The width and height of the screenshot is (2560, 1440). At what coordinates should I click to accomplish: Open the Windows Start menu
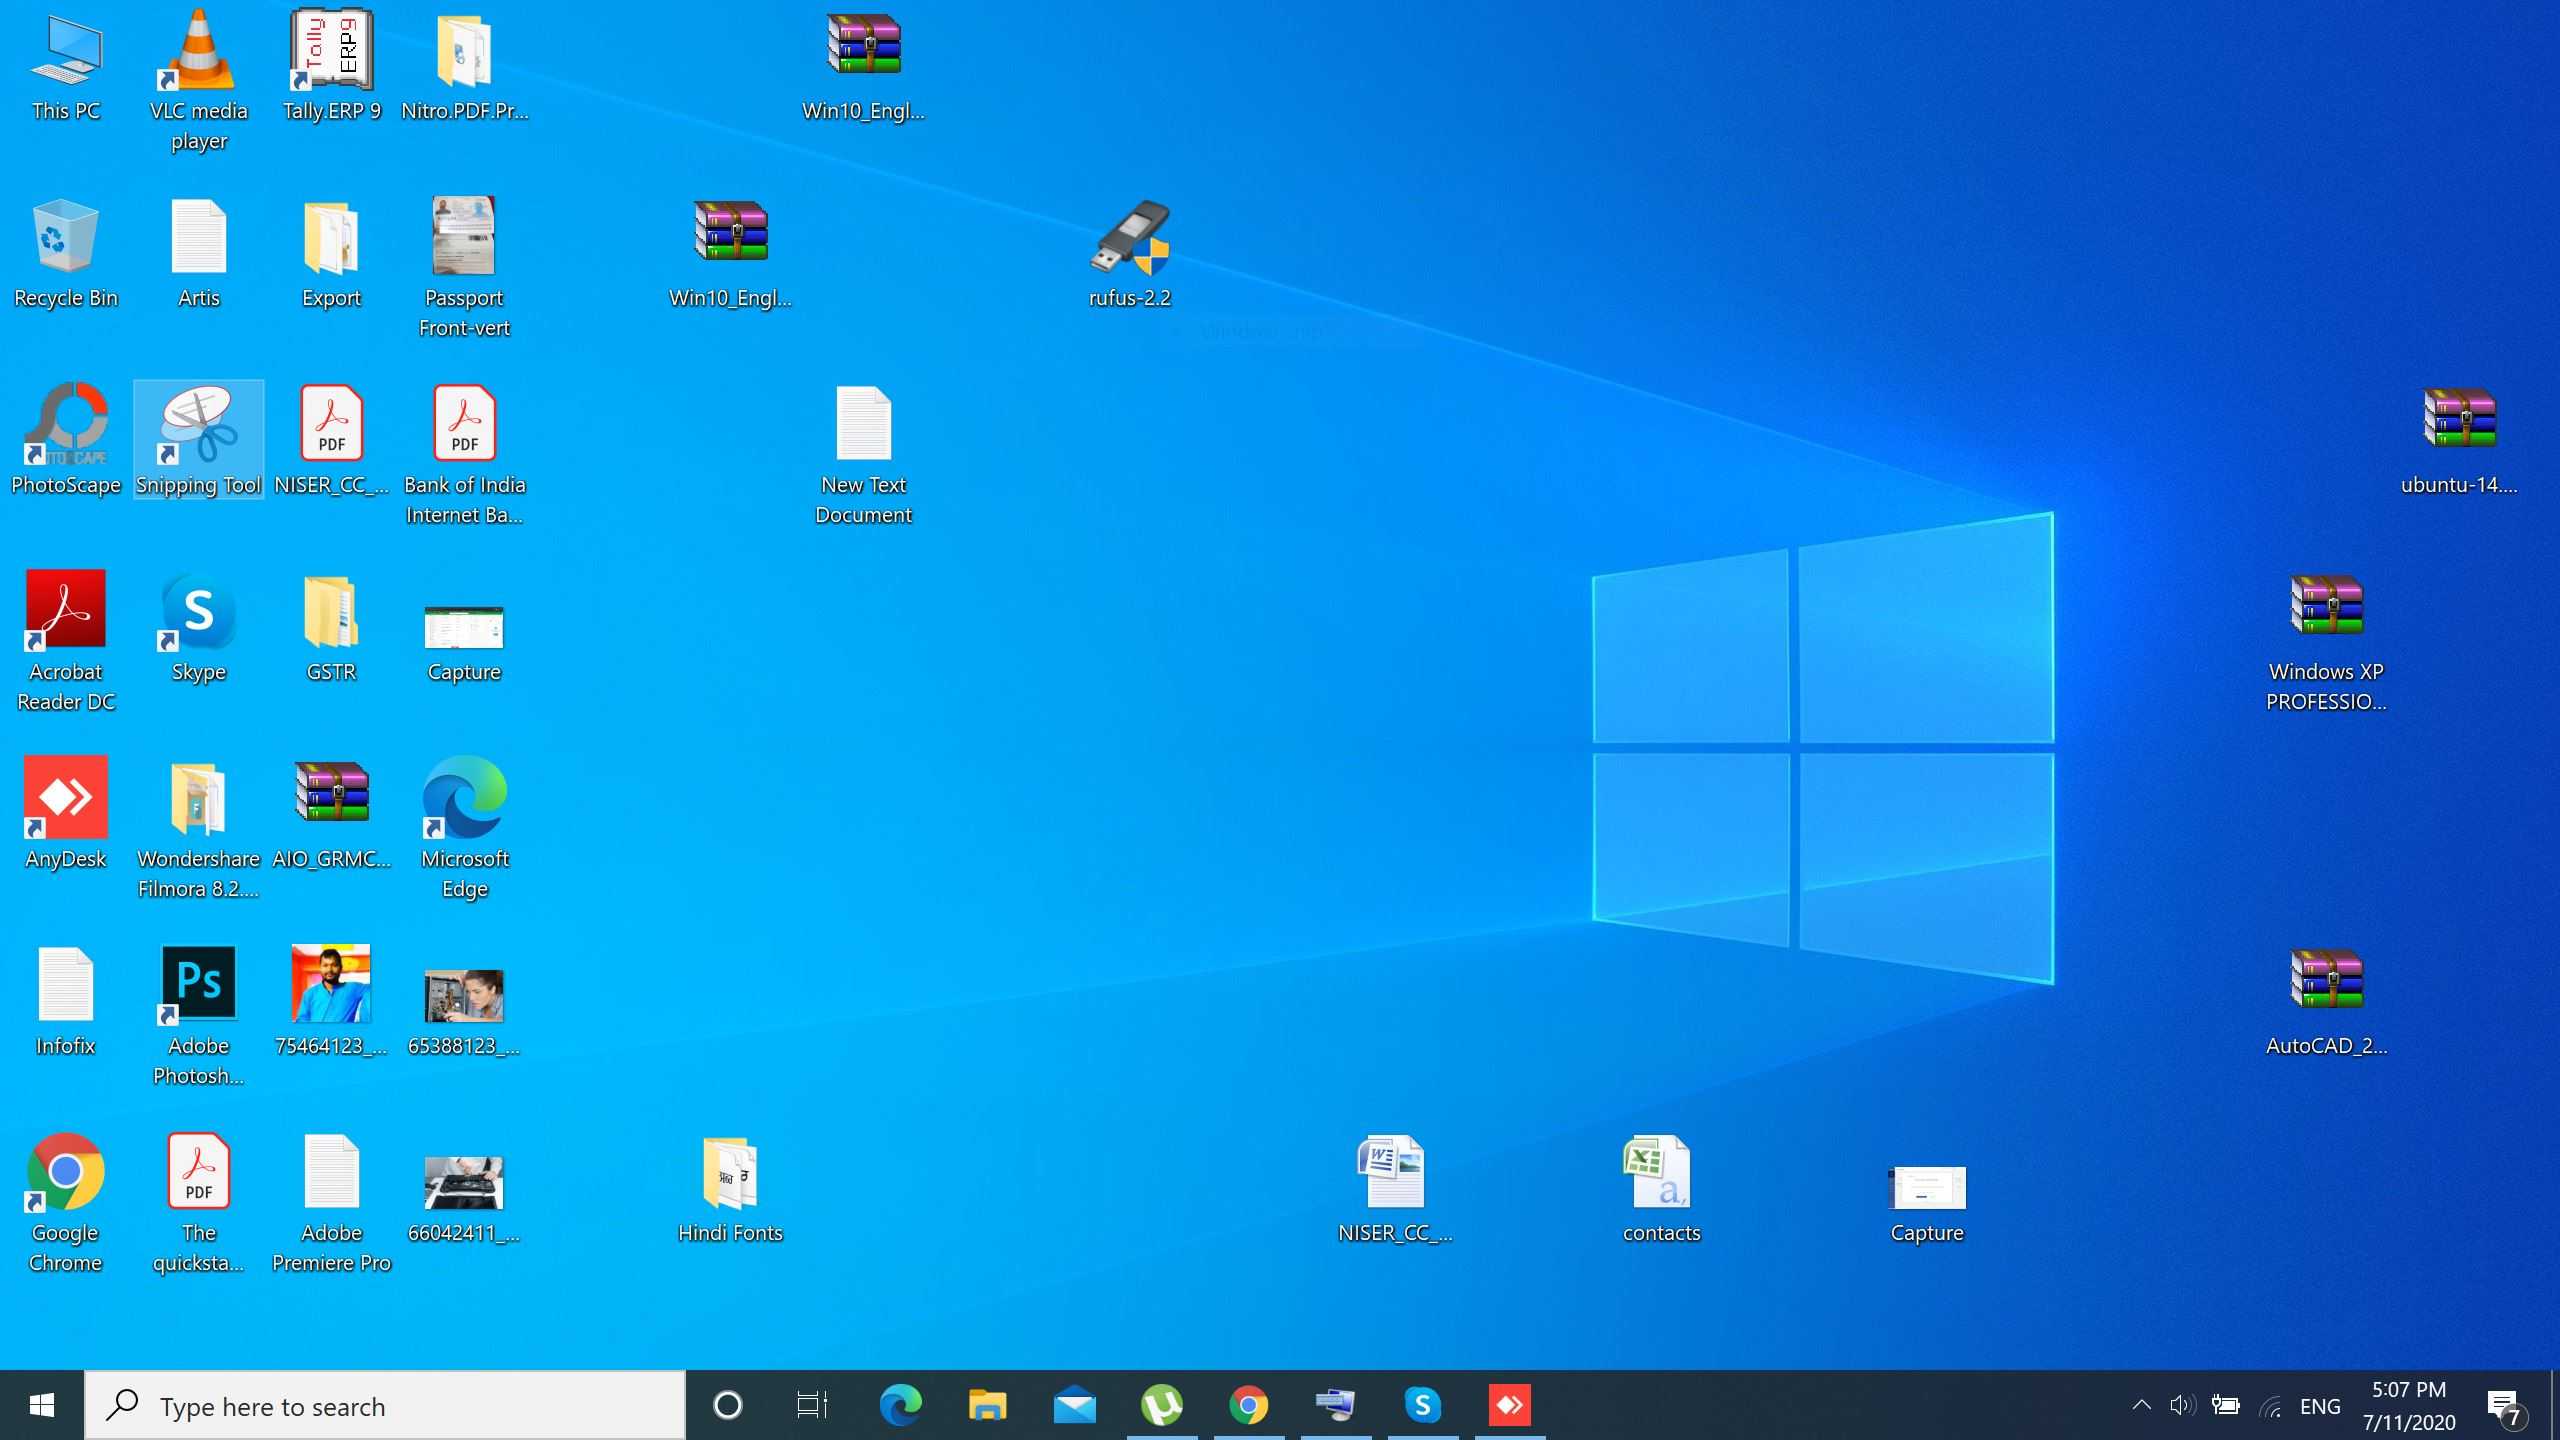click(x=42, y=1405)
